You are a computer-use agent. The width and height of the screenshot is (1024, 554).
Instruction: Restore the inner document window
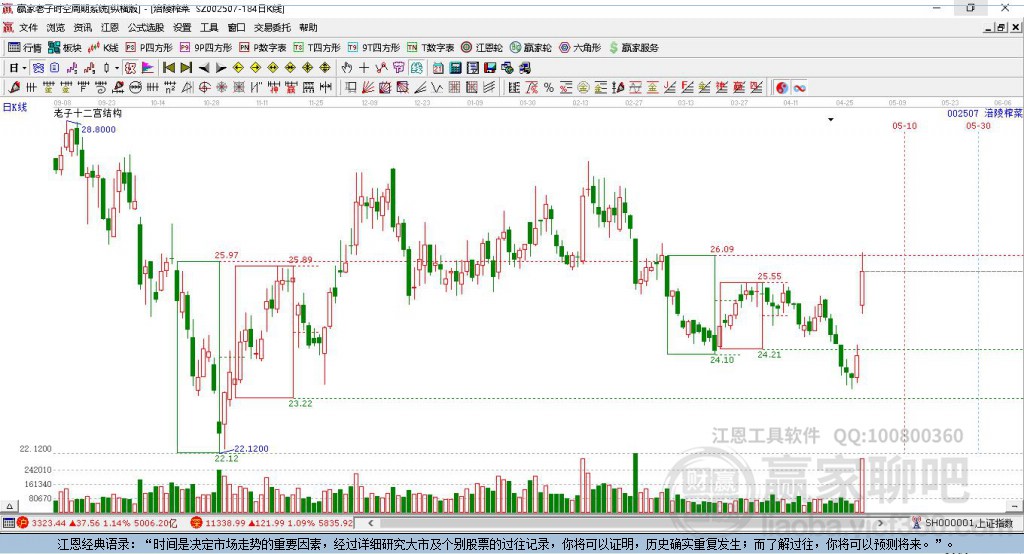click(1001, 27)
